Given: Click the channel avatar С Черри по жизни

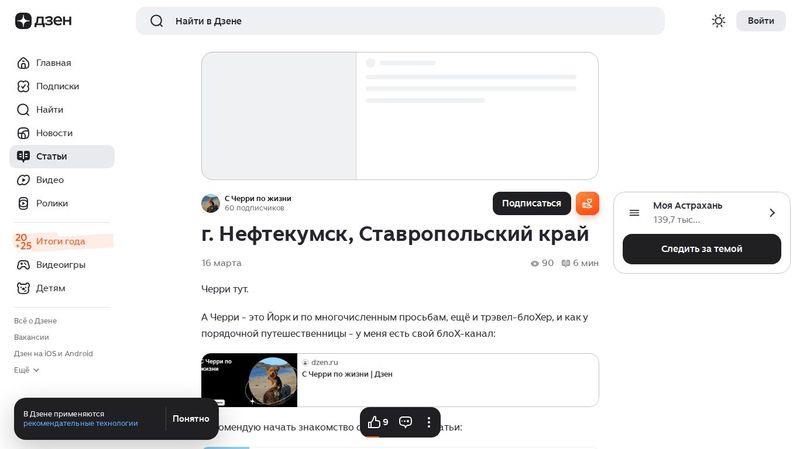Looking at the screenshot, I should (x=210, y=204).
